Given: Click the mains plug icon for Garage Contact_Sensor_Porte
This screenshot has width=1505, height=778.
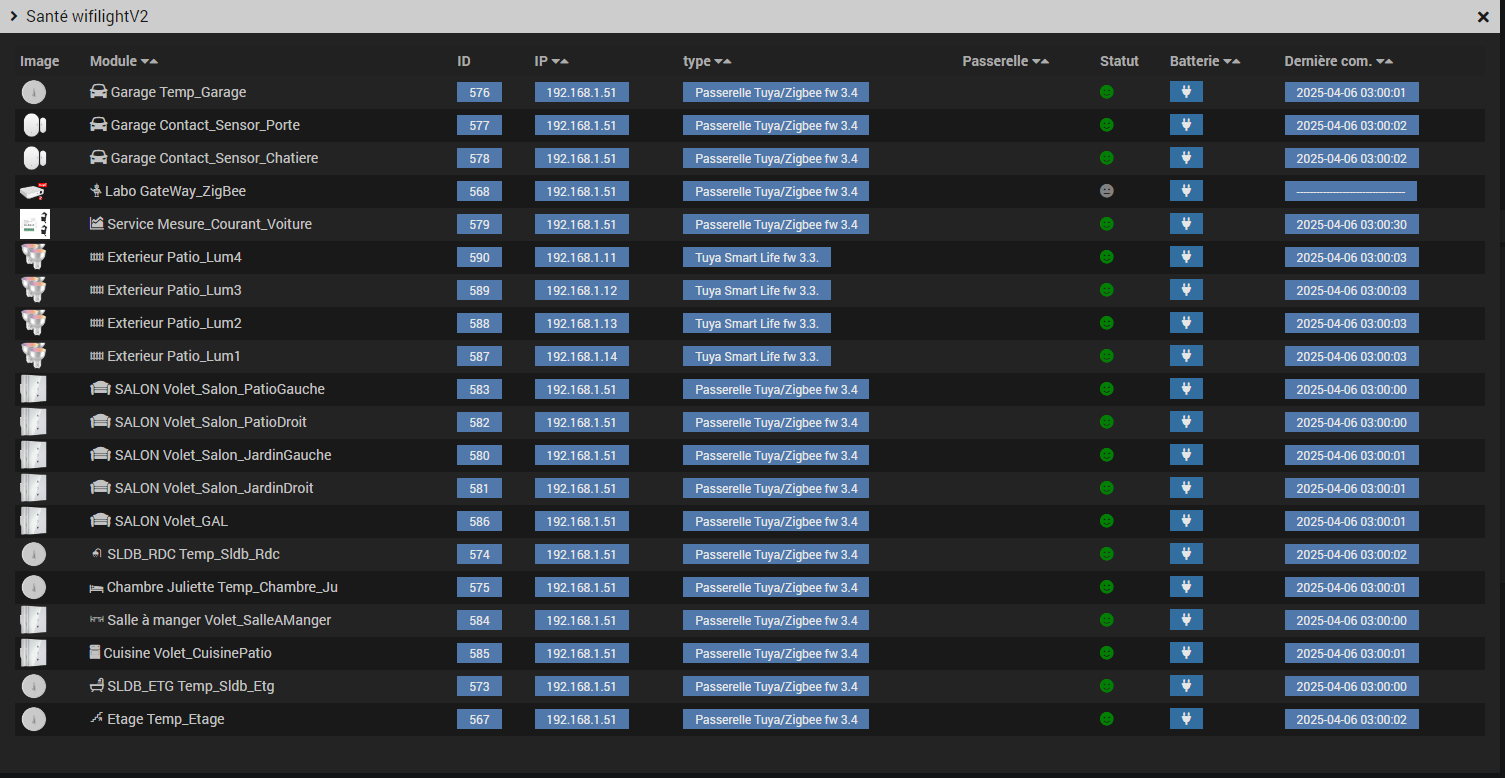Looking at the screenshot, I should pos(1186,125).
